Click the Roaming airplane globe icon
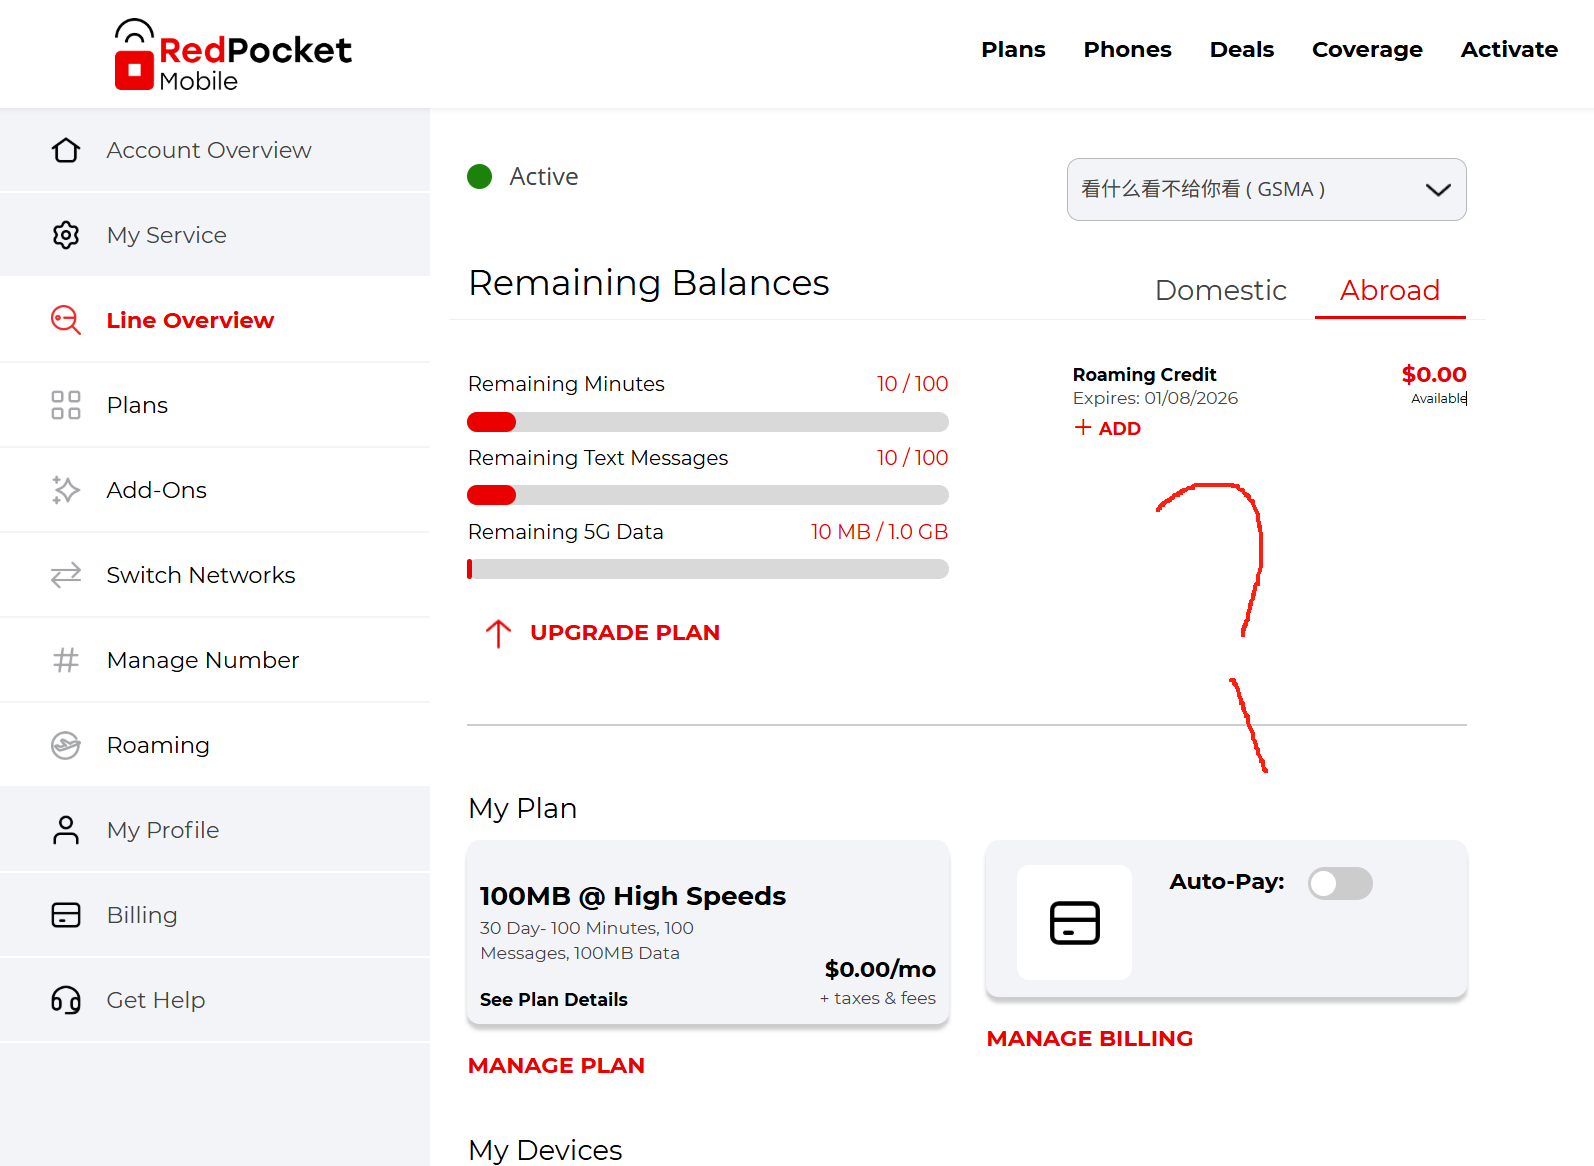 (x=66, y=745)
